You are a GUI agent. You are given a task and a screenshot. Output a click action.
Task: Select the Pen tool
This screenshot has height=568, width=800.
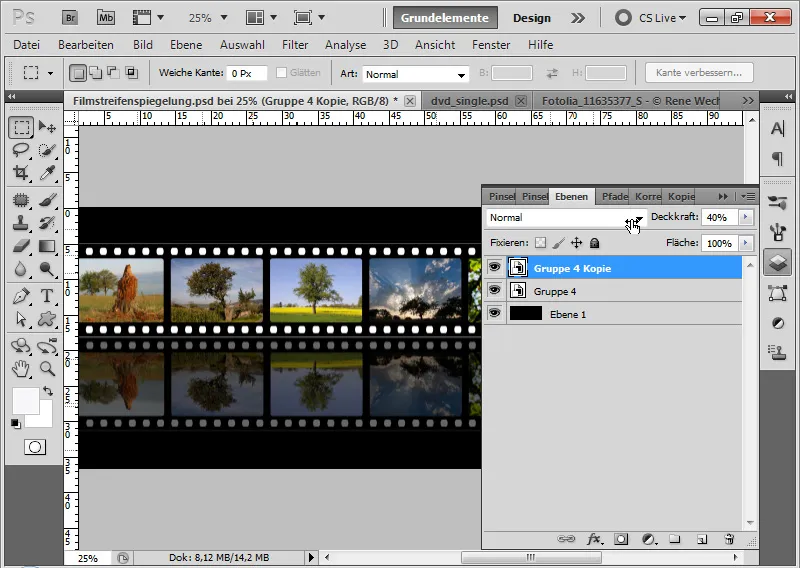point(21,295)
